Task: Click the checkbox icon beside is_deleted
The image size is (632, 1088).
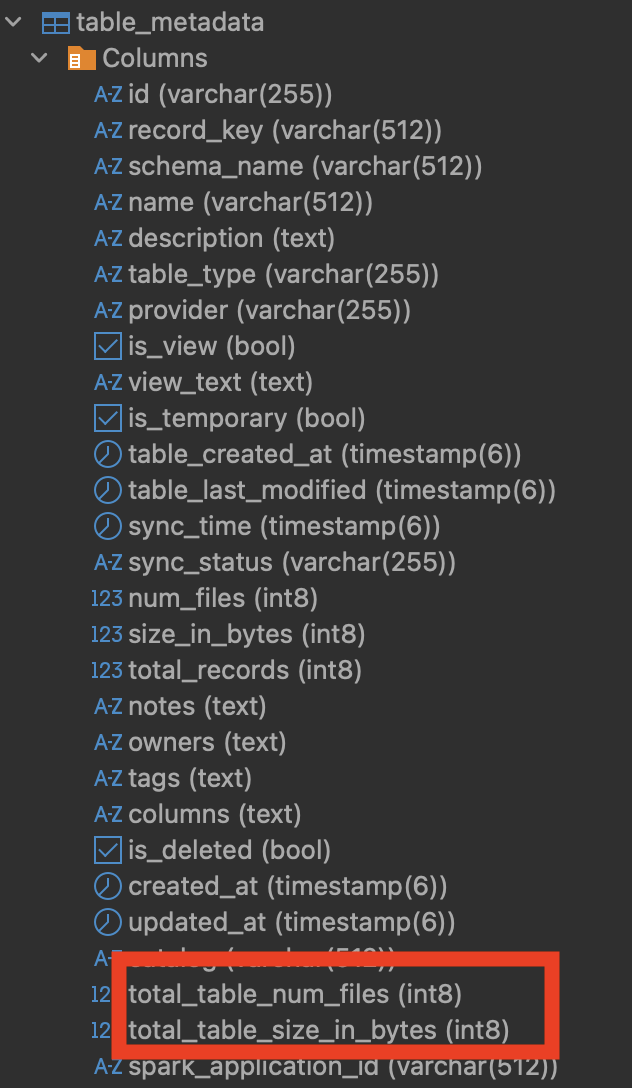Action: [x=108, y=850]
